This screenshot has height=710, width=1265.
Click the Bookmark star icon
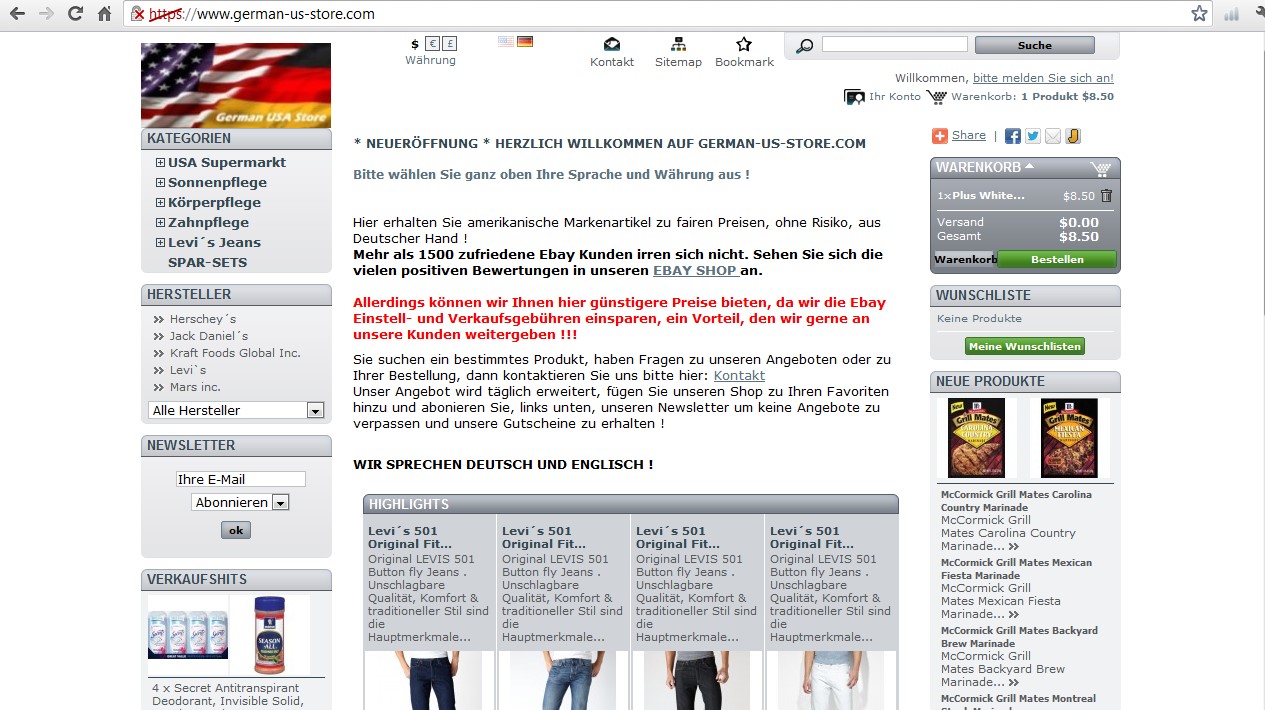(x=744, y=44)
